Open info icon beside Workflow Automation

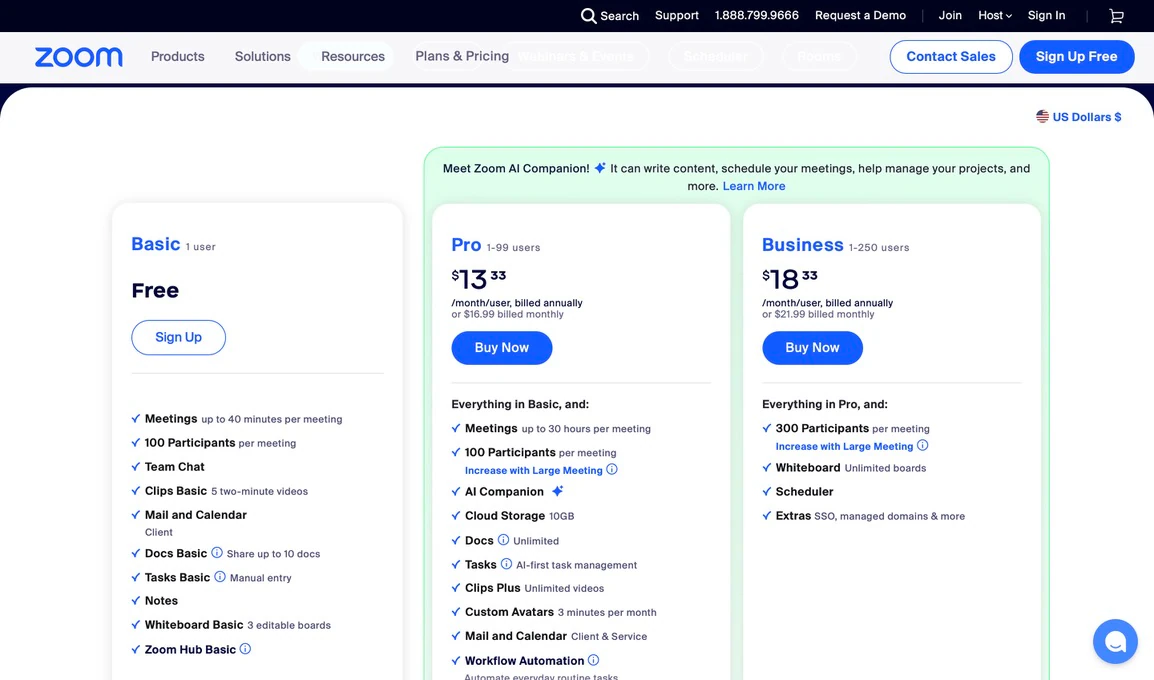coord(593,660)
